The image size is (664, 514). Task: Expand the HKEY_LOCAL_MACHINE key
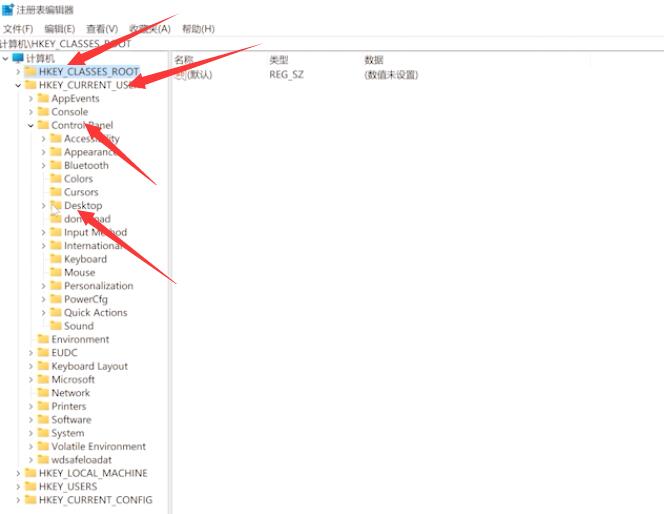[18, 473]
